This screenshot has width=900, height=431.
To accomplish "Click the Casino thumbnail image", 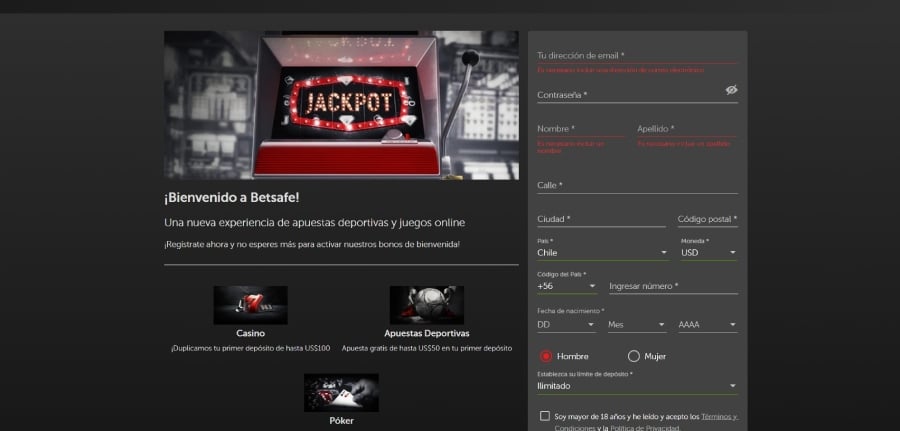I will tap(250, 305).
